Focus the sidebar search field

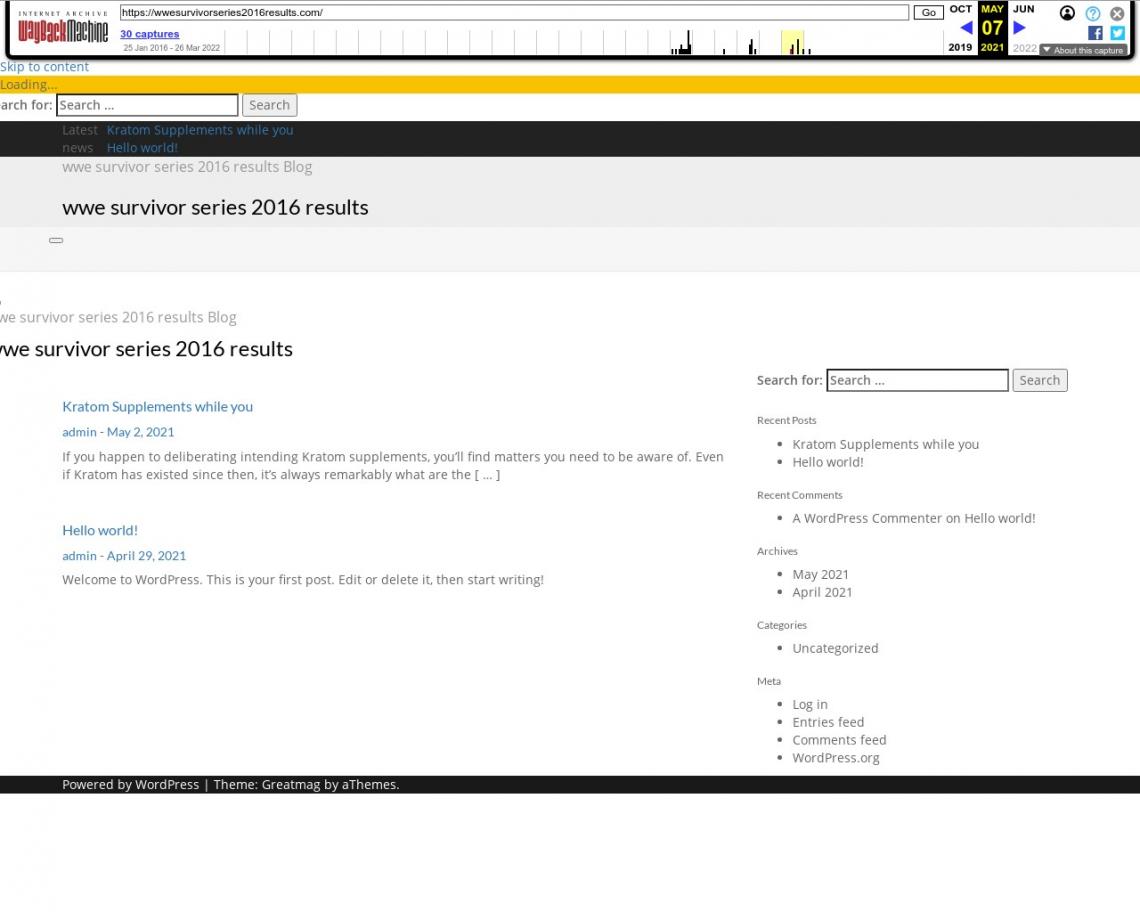tap(917, 380)
